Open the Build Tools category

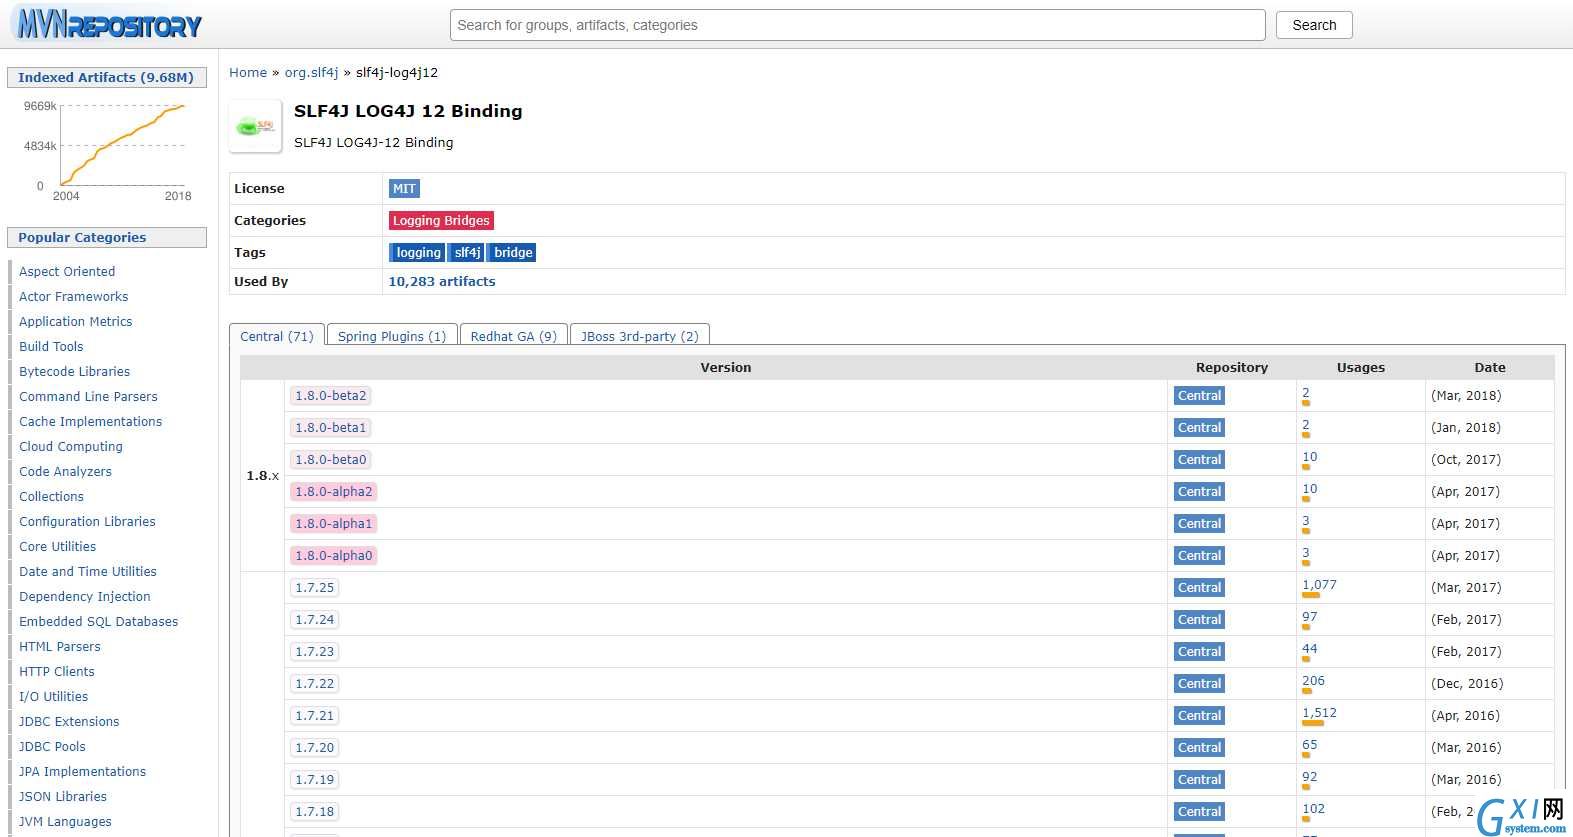coord(51,347)
